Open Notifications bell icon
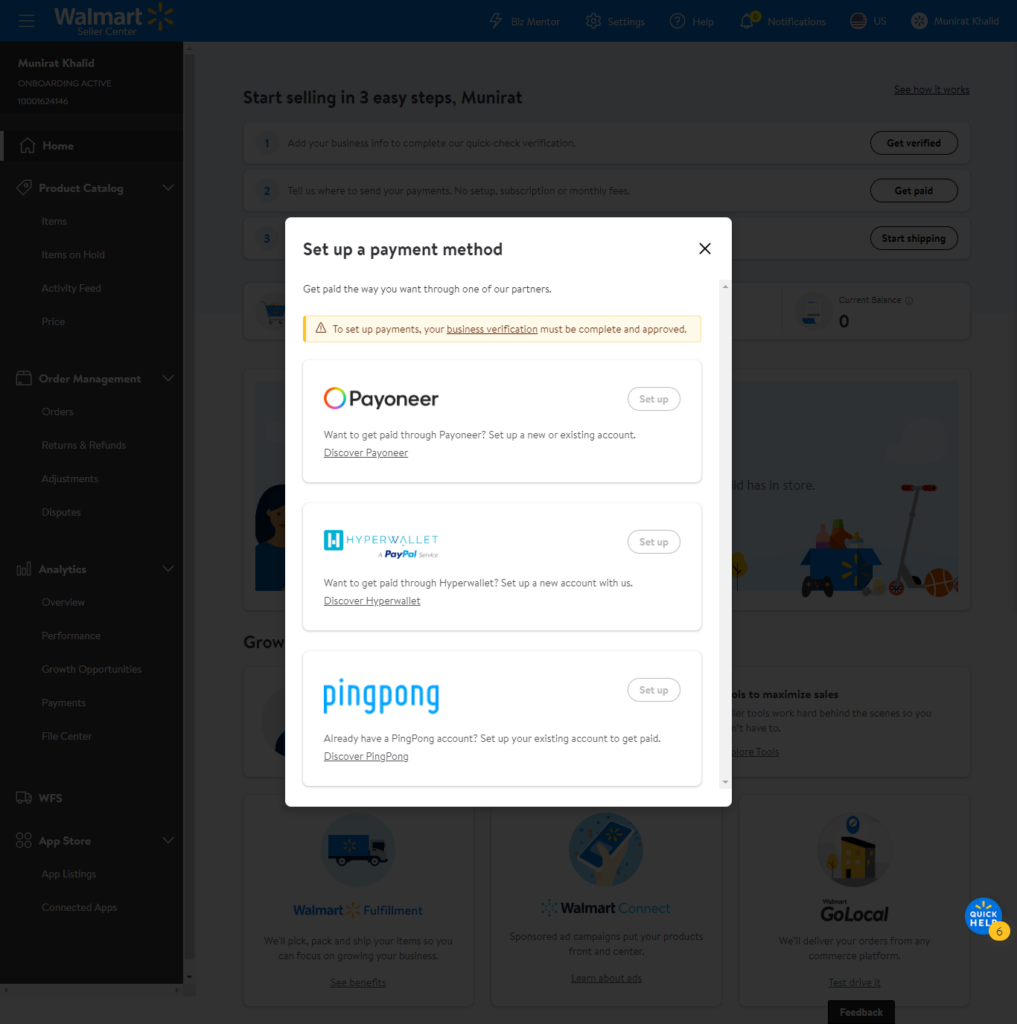Image resolution: width=1017 pixels, height=1024 pixels. pyautogui.click(x=747, y=21)
